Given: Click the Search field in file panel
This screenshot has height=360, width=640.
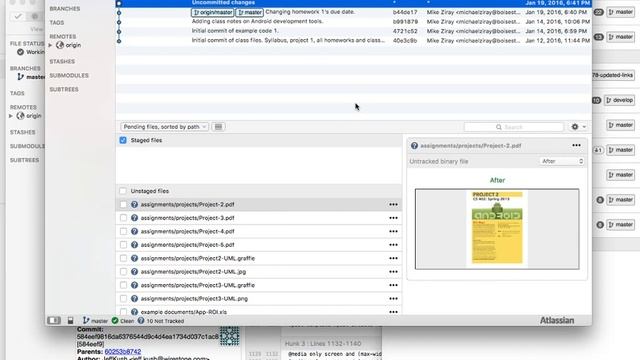Looking at the screenshot, I should pyautogui.click(x=513, y=127).
